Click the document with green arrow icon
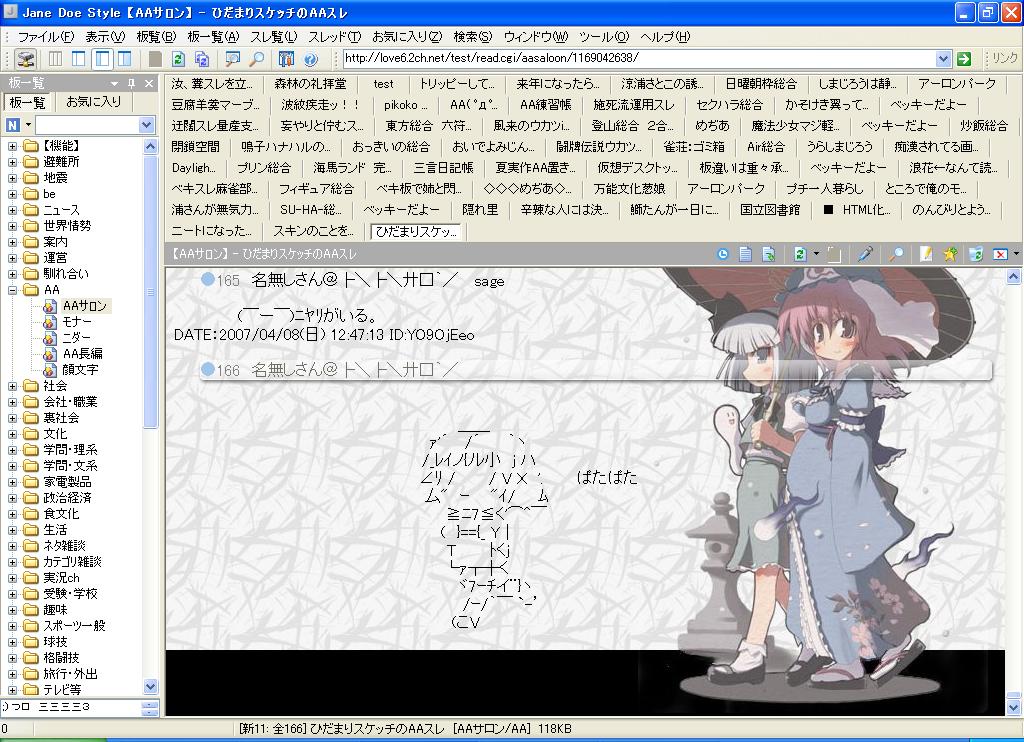This screenshot has width=1024, height=742. 769,254
